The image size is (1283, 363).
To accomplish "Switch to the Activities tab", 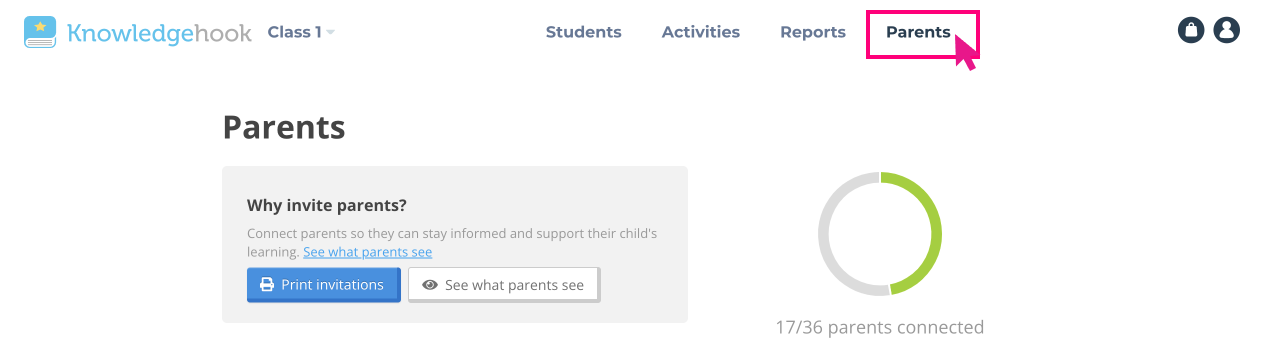I will pyautogui.click(x=701, y=32).
